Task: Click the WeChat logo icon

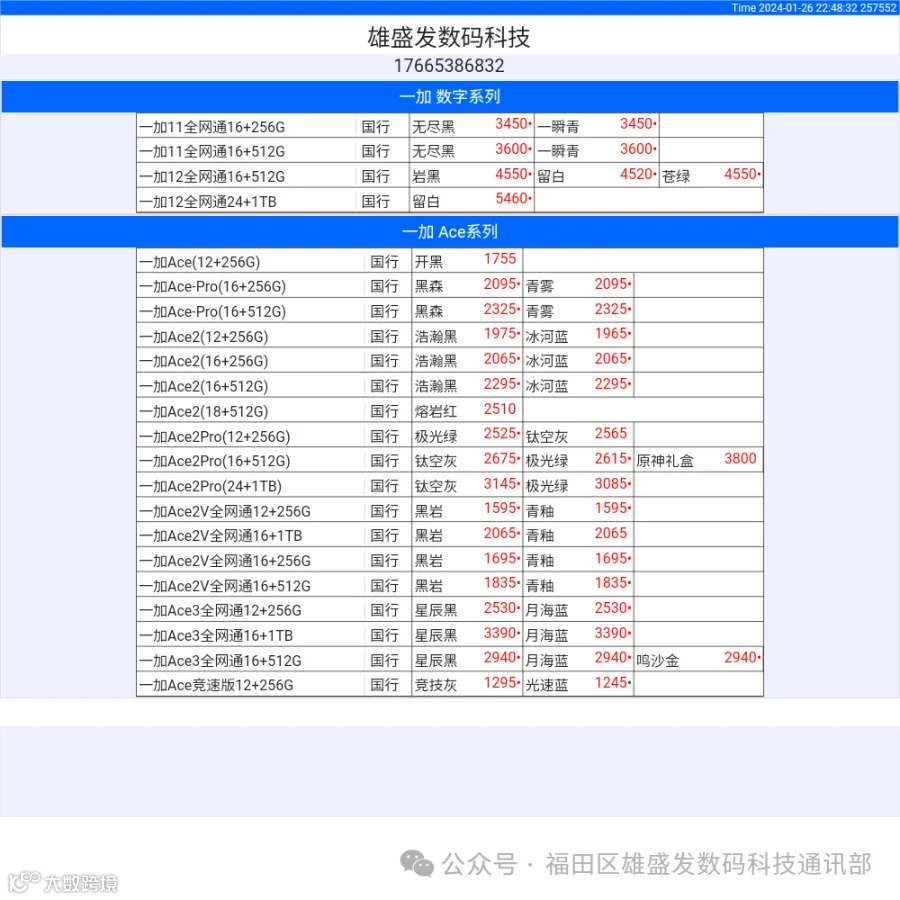Action: 416,863
